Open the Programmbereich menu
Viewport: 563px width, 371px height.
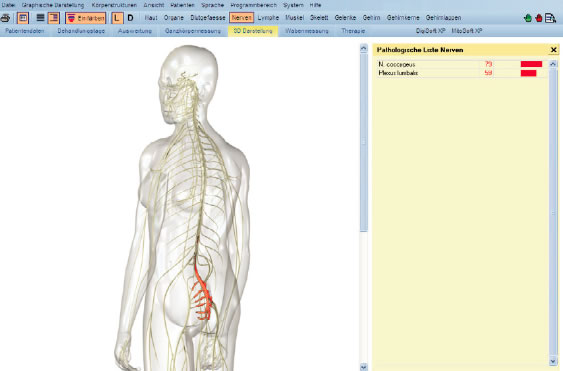tap(253, 5)
